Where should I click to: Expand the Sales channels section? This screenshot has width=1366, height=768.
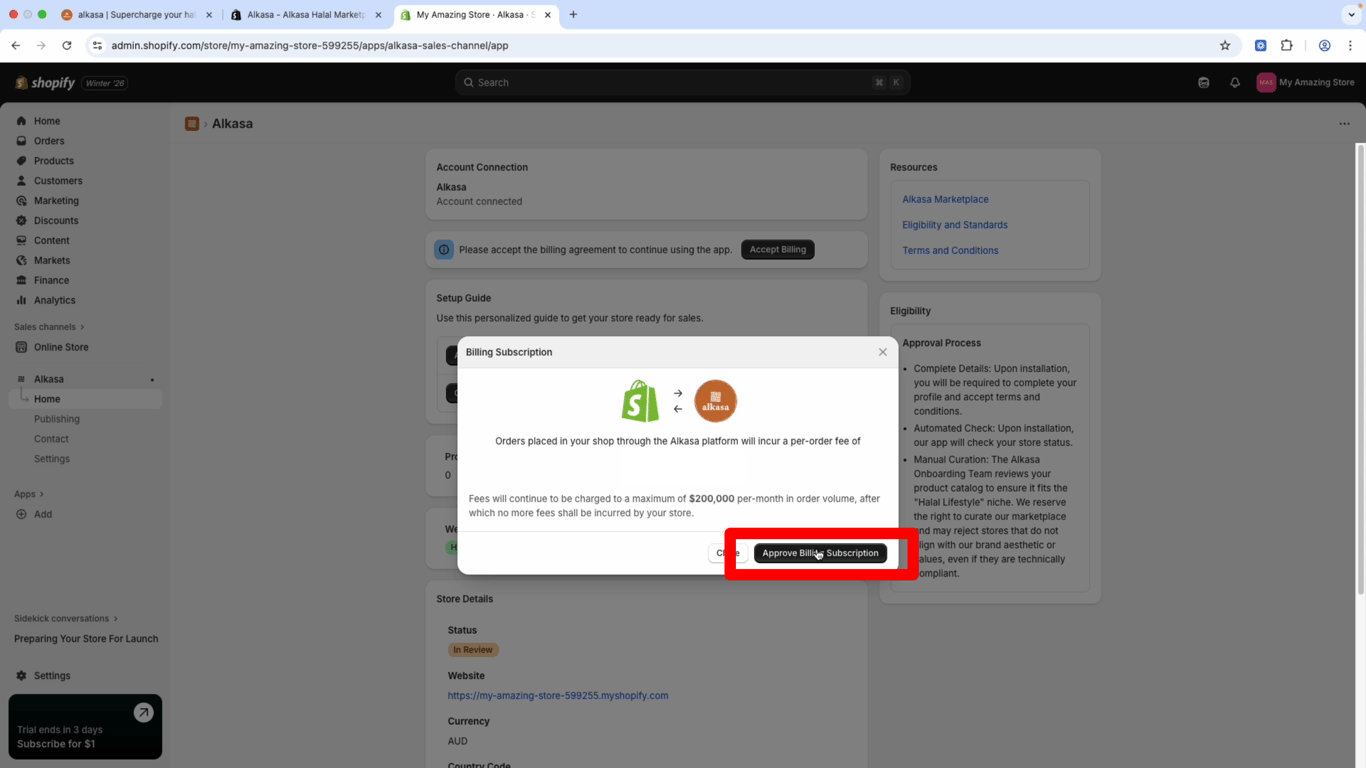49,327
